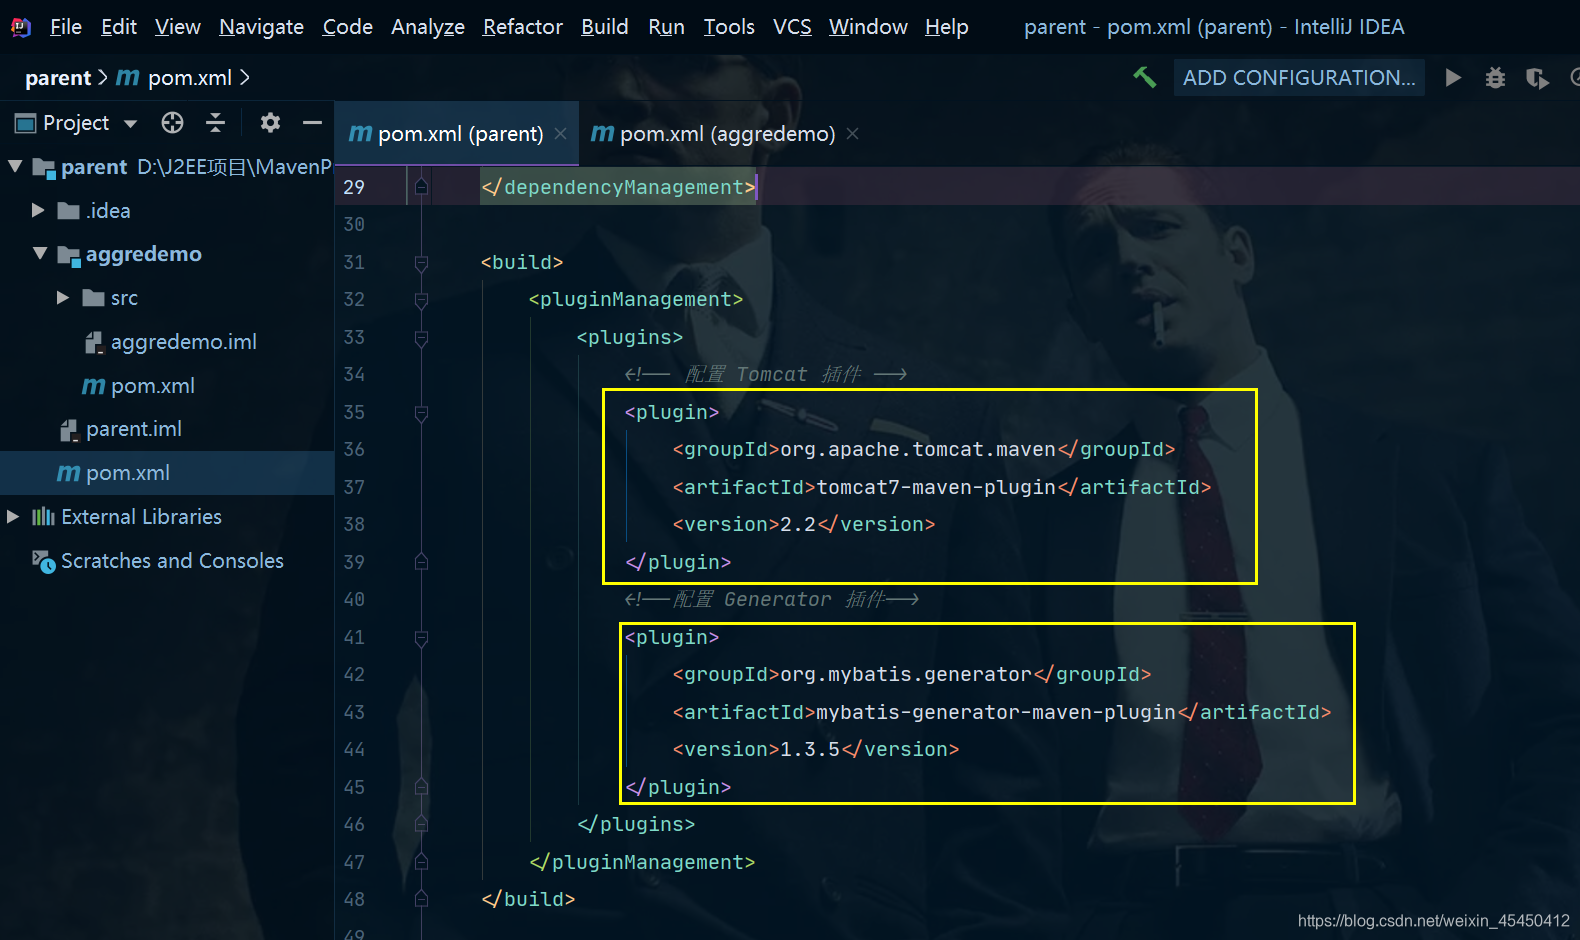This screenshot has height=940, width=1580.
Task: Fold the plugins tag at line 33
Action: (x=421, y=338)
